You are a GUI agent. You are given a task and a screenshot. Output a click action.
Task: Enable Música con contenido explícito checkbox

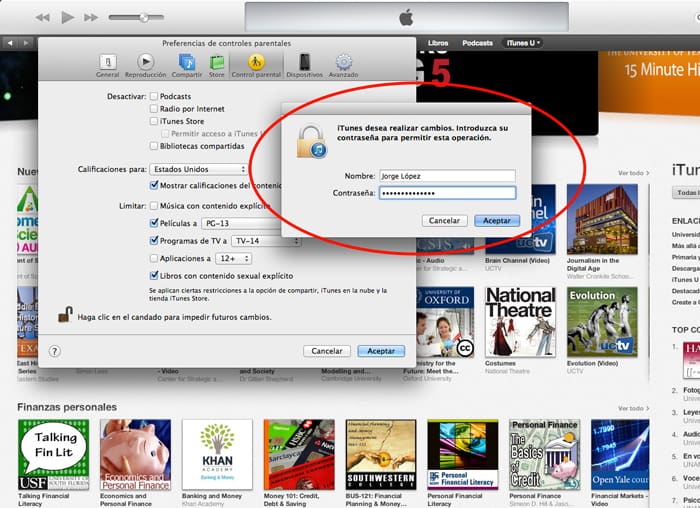click(x=154, y=206)
